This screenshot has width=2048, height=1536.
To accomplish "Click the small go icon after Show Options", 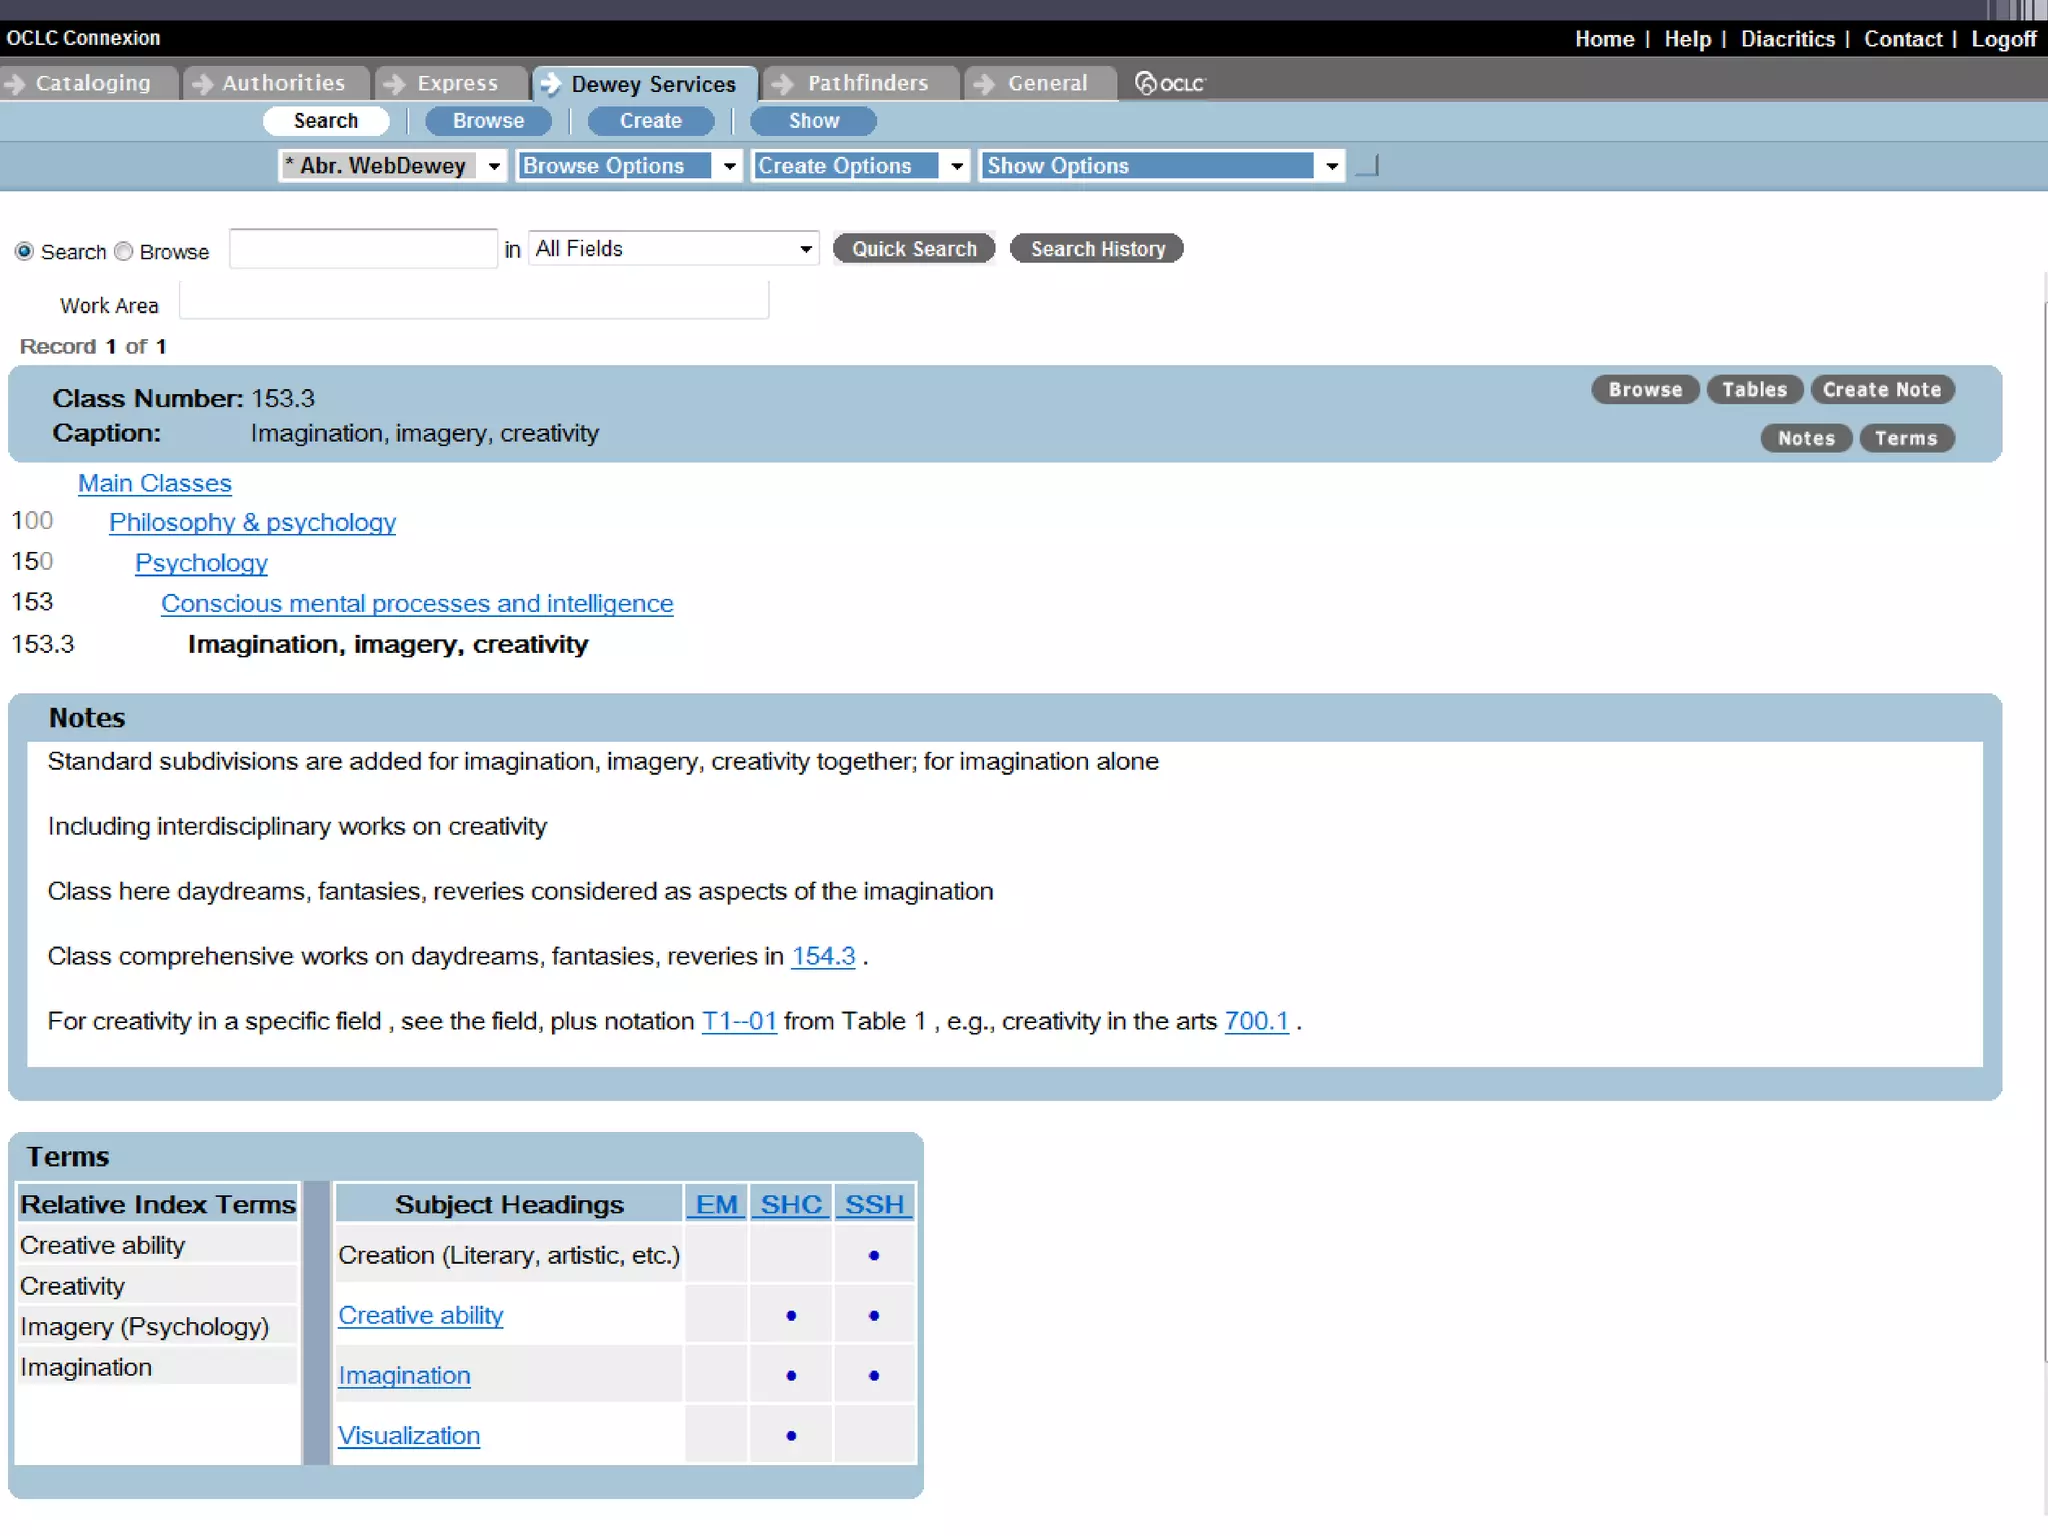I will point(1367,166).
